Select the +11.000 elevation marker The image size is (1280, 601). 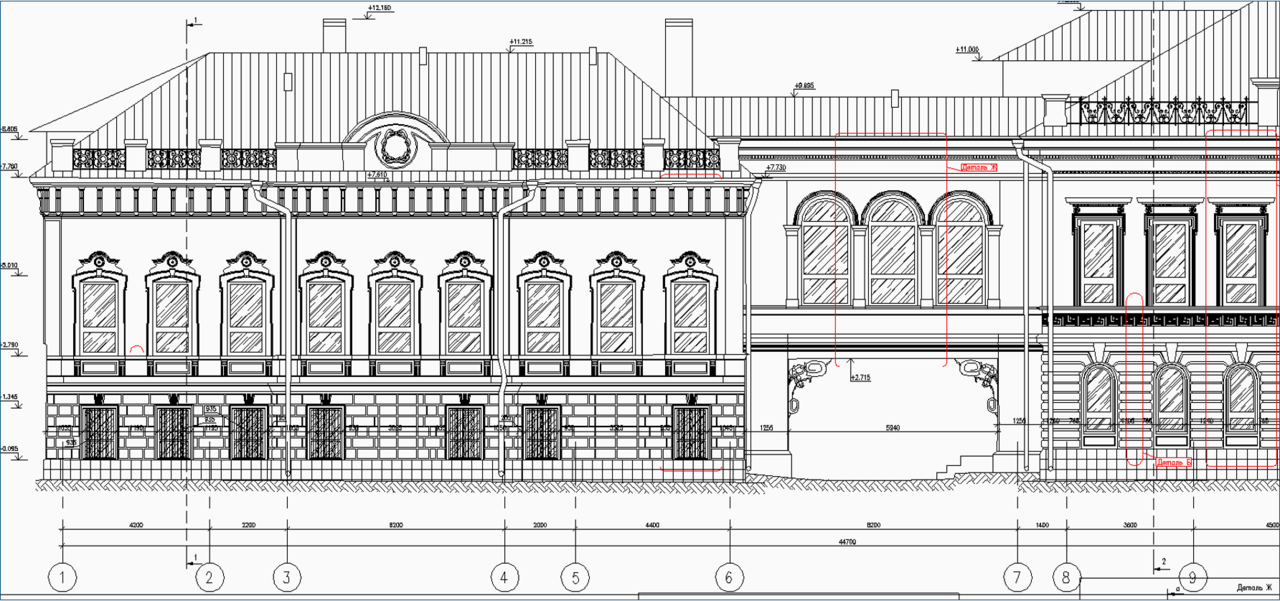(x=967, y=49)
